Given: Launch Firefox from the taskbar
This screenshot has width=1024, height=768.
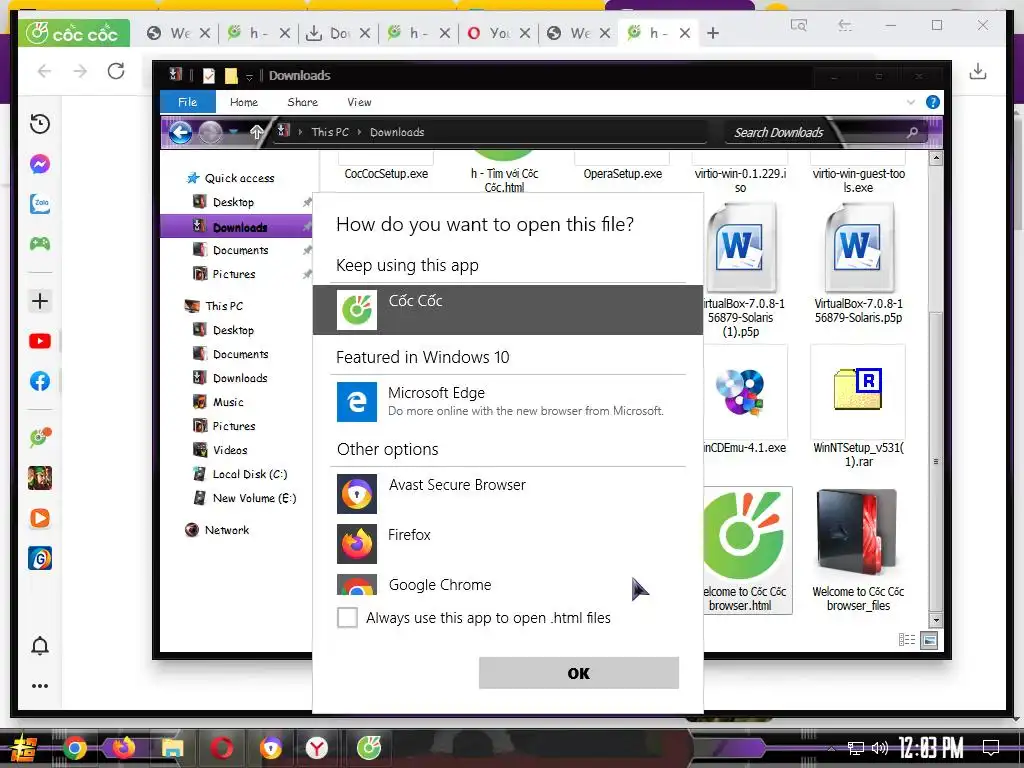Looking at the screenshot, I should (123, 748).
